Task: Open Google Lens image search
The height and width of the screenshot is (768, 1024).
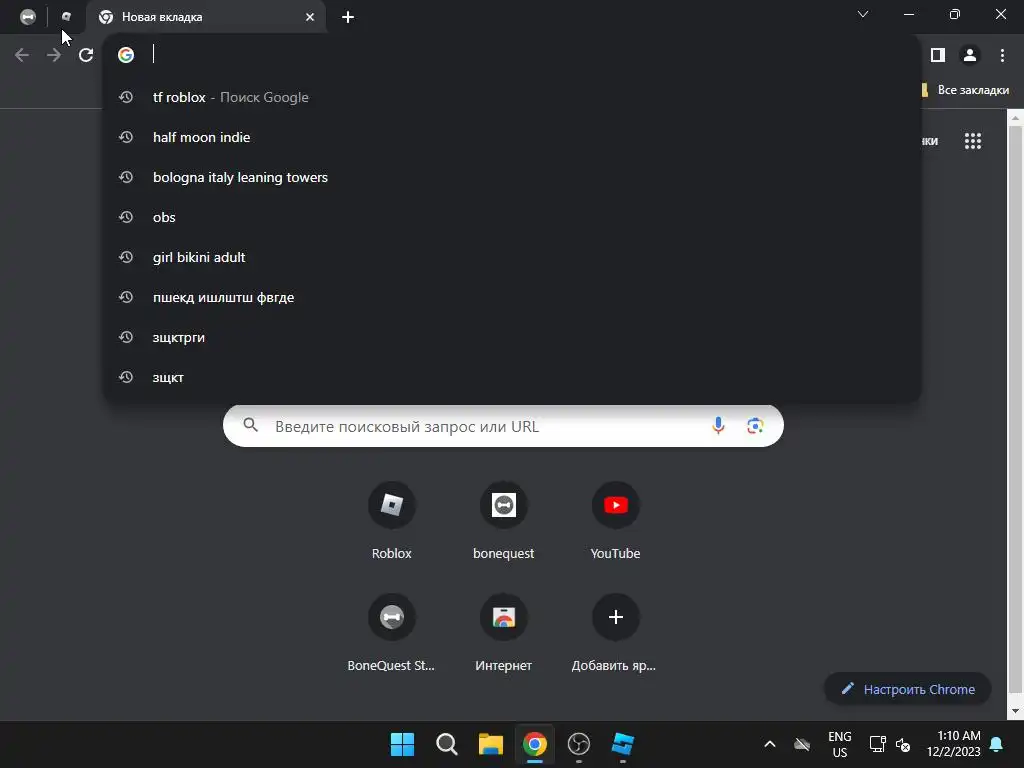Action: 755,426
